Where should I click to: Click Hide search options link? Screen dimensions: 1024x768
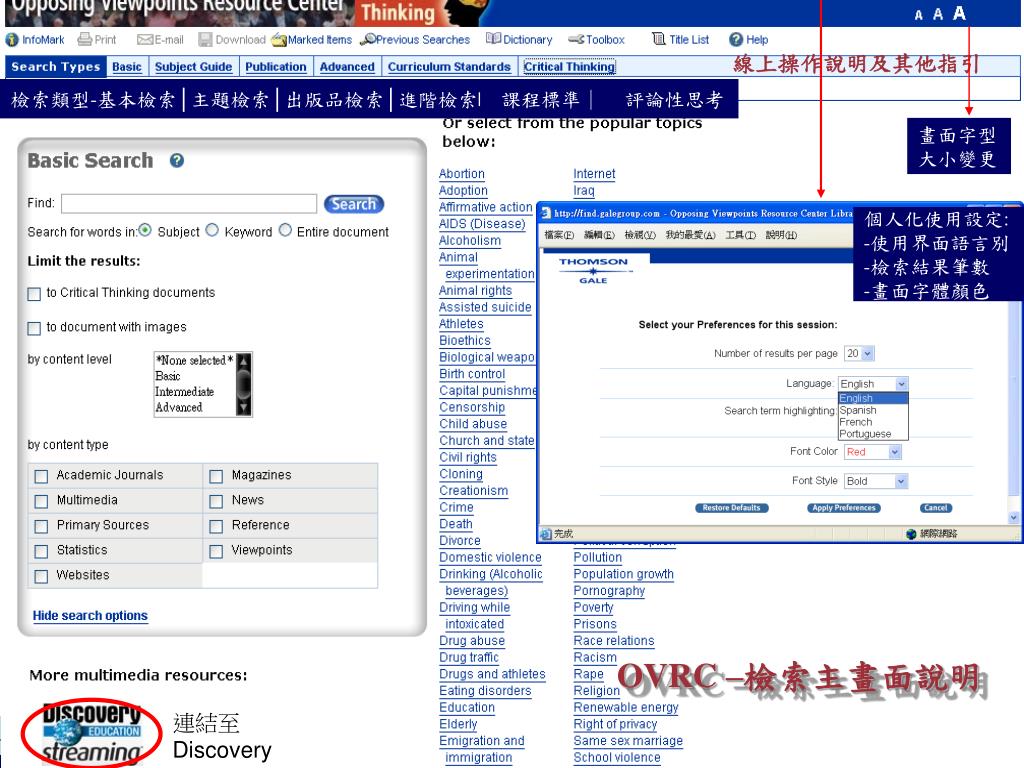[90, 616]
